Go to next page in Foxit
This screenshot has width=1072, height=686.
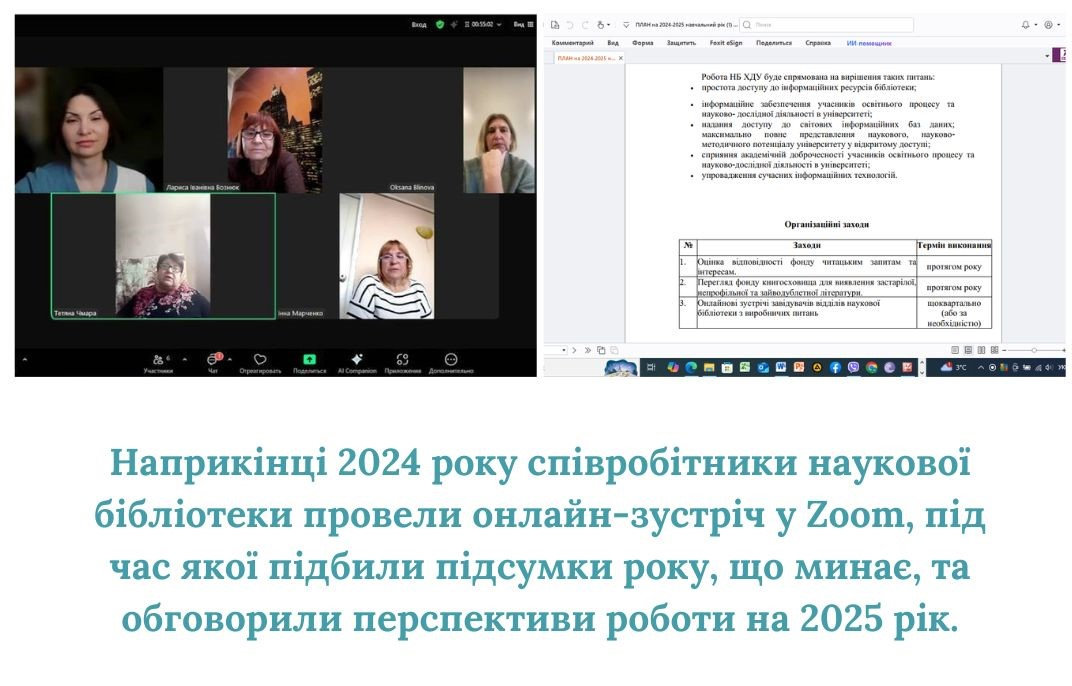[574, 350]
